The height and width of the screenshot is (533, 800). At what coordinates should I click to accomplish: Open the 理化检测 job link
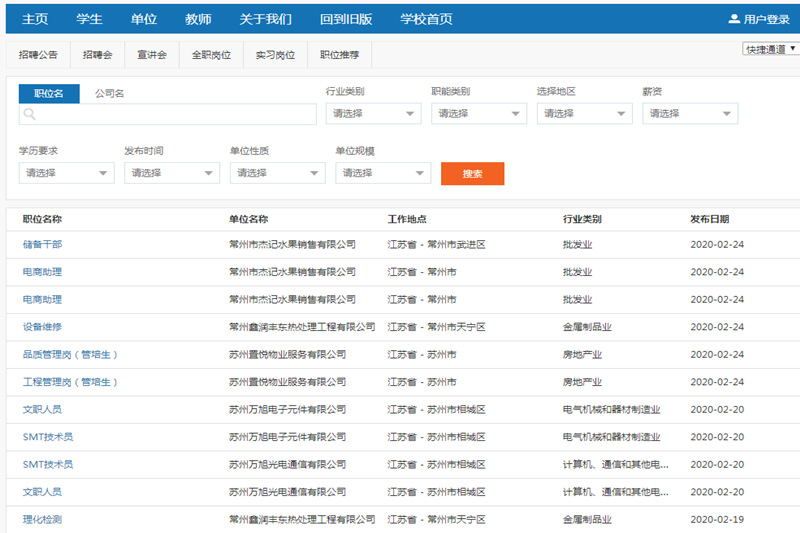tap(42, 519)
